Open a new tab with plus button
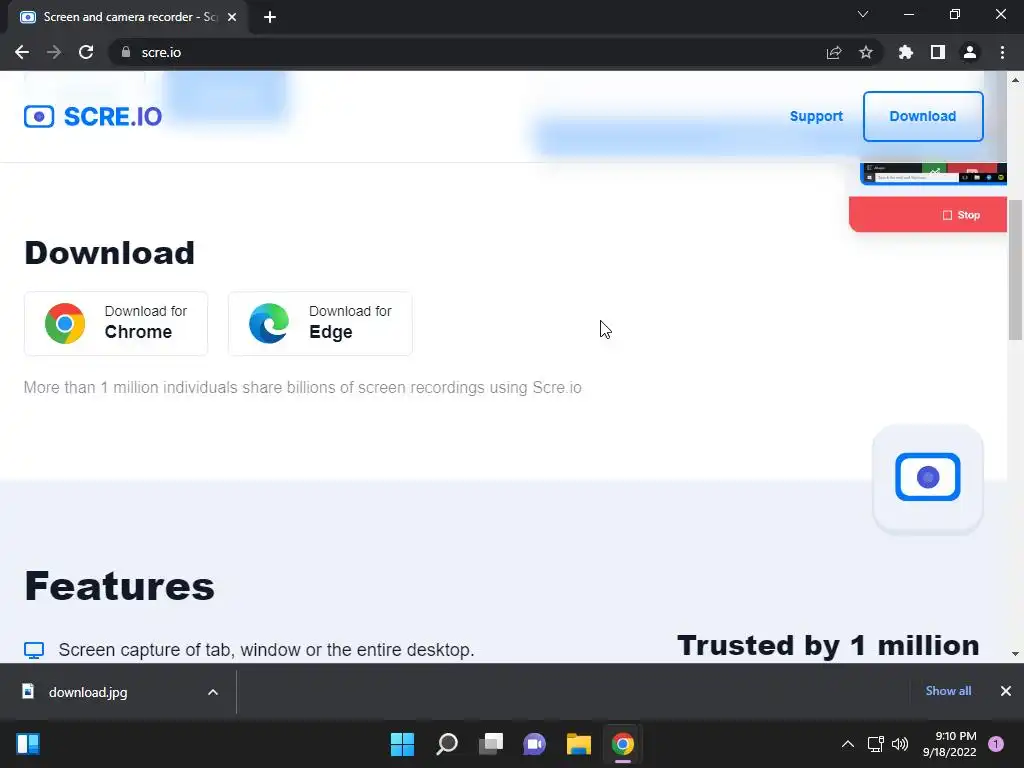The height and width of the screenshot is (768, 1024). tap(270, 17)
